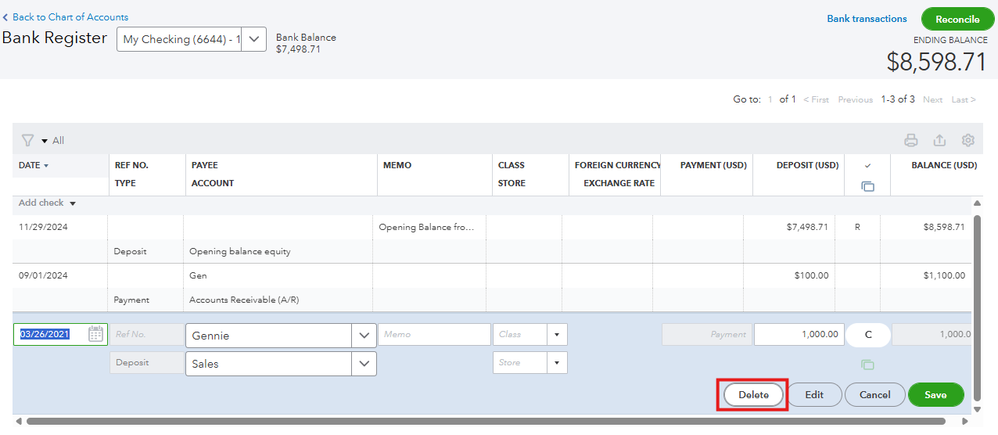Click the Memo input field
The image size is (998, 435).
(x=434, y=335)
